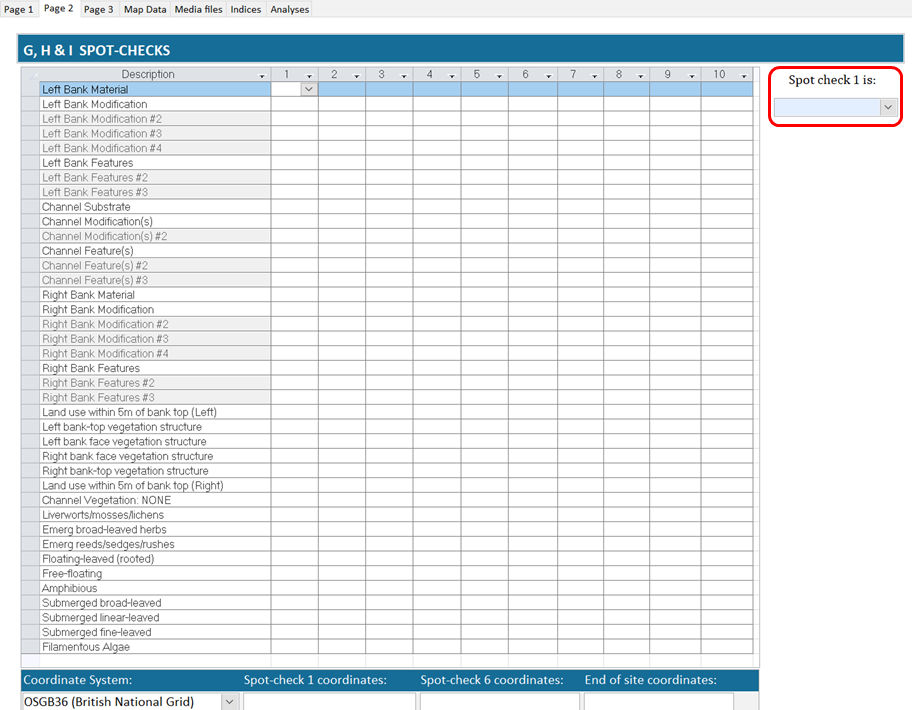Open filter arrow for column 10 header

[x=743, y=76]
